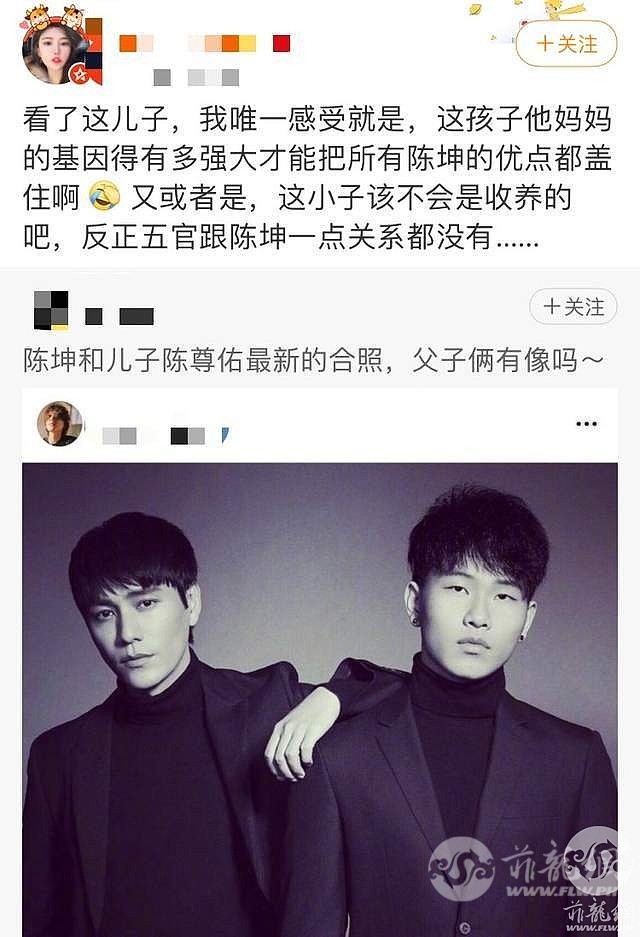
Task: Tap the round 前龙 watermark logo on photo
Action: (x=461, y=868)
